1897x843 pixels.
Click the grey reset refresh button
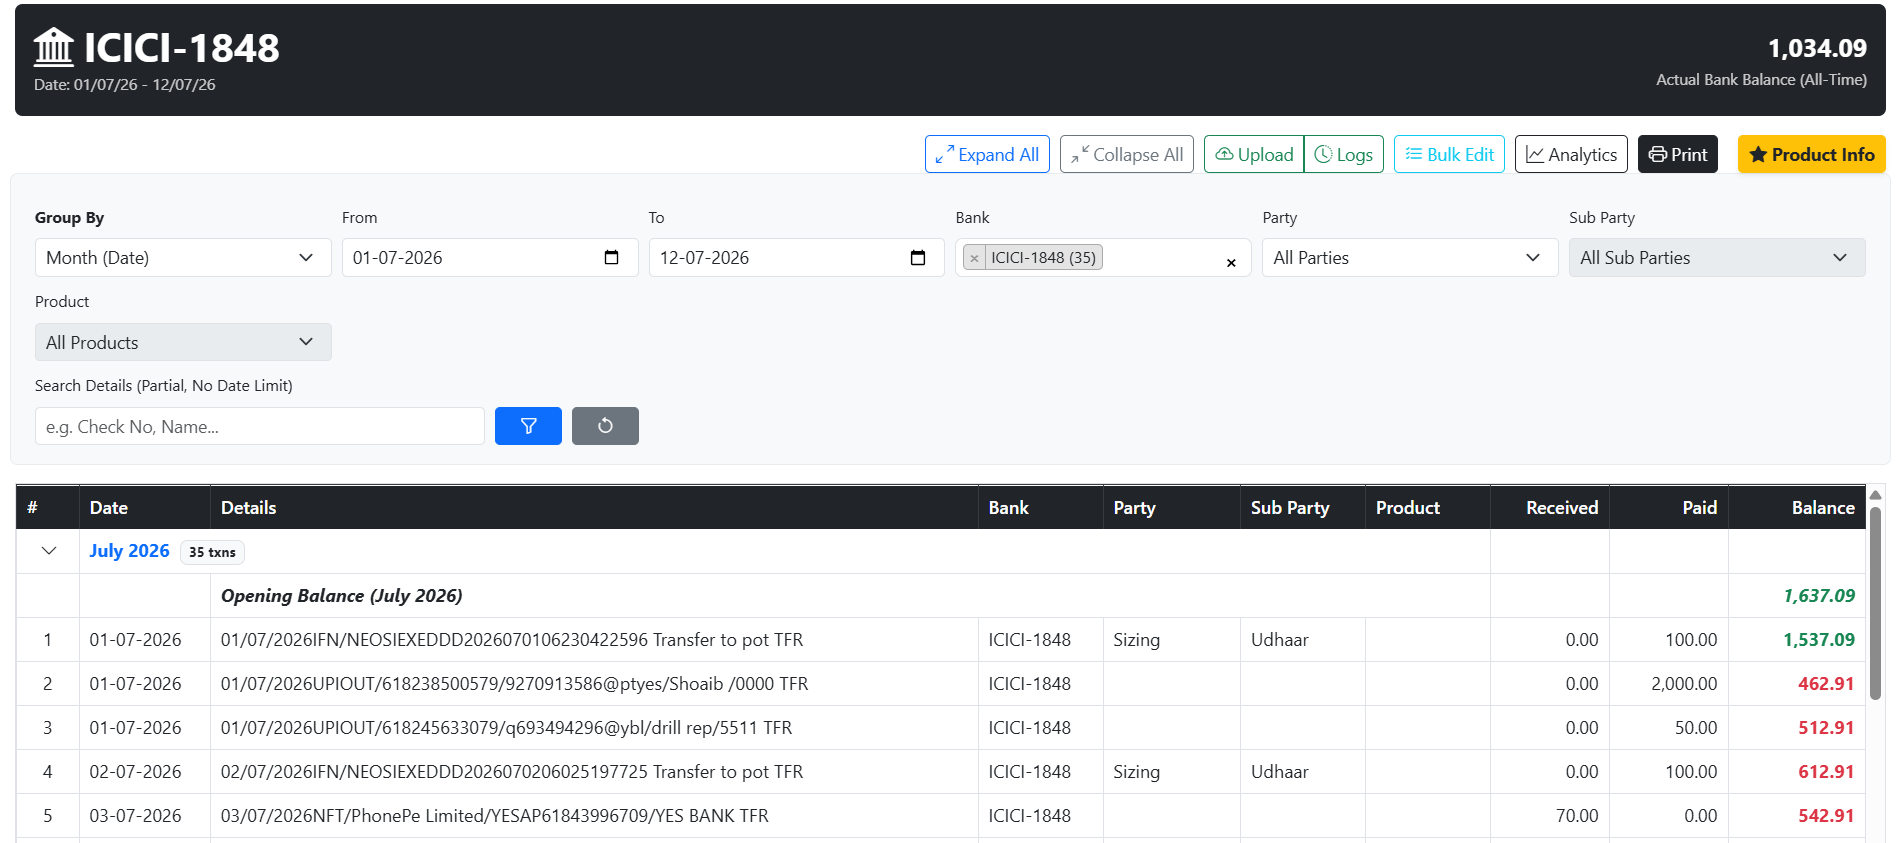[605, 426]
